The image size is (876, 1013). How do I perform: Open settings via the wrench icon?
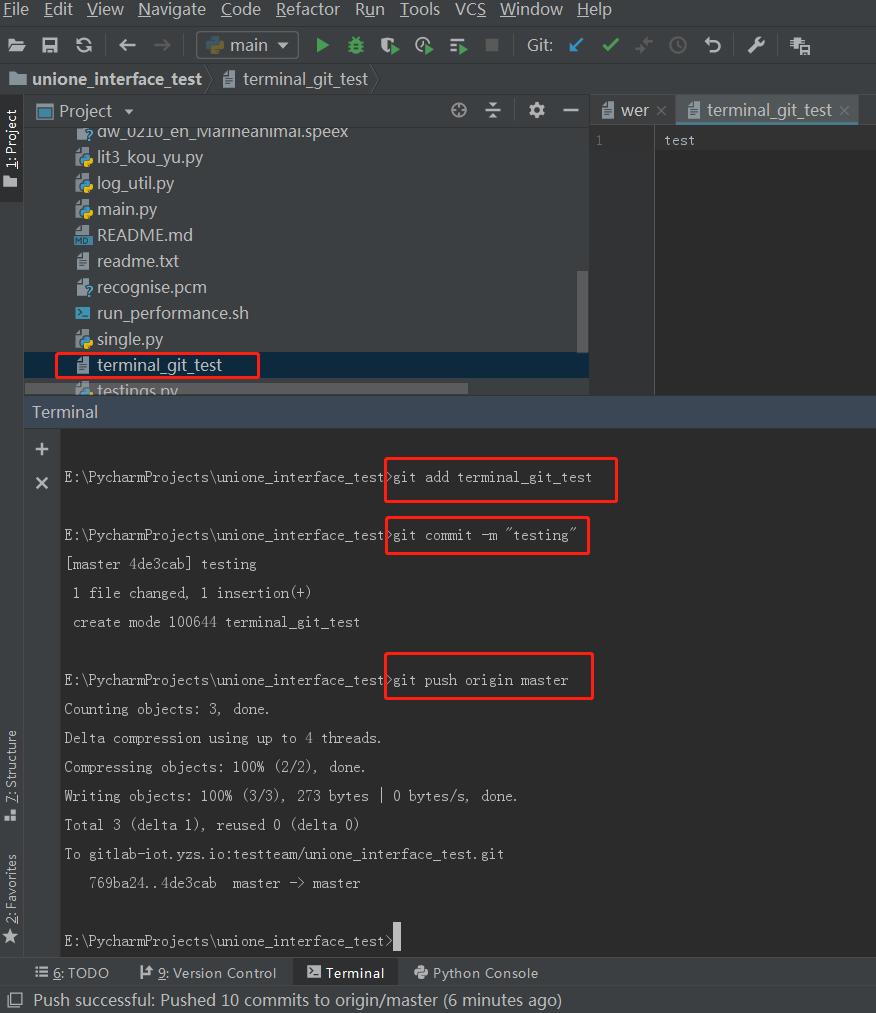[756, 45]
